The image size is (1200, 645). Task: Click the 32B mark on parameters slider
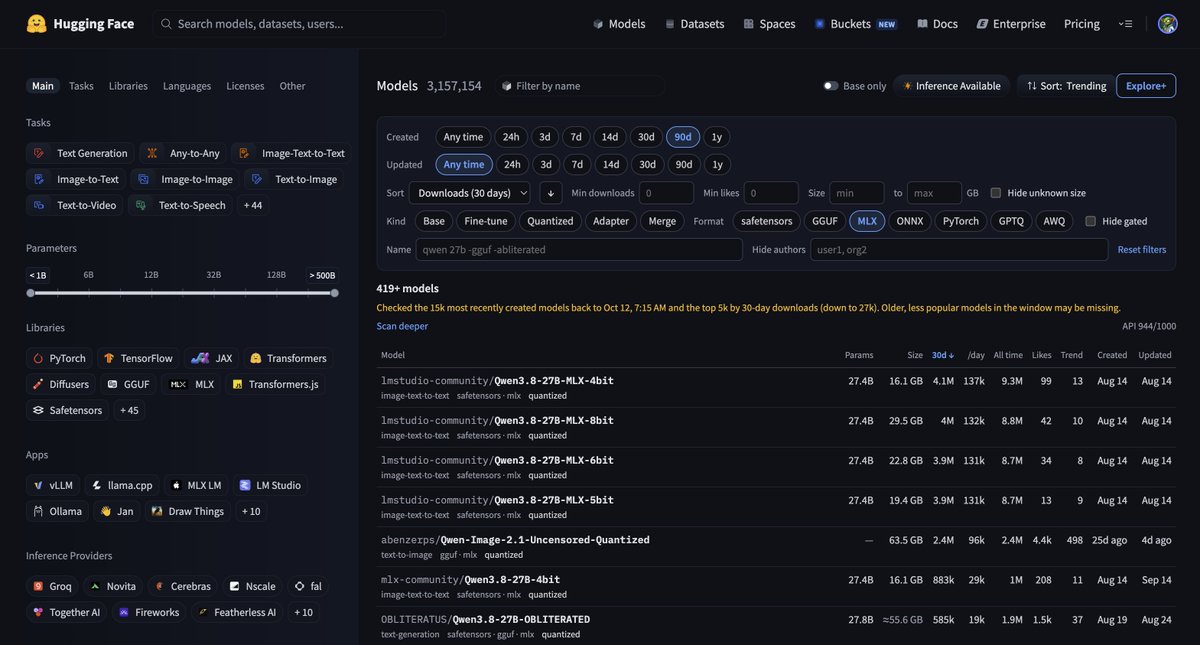point(213,274)
